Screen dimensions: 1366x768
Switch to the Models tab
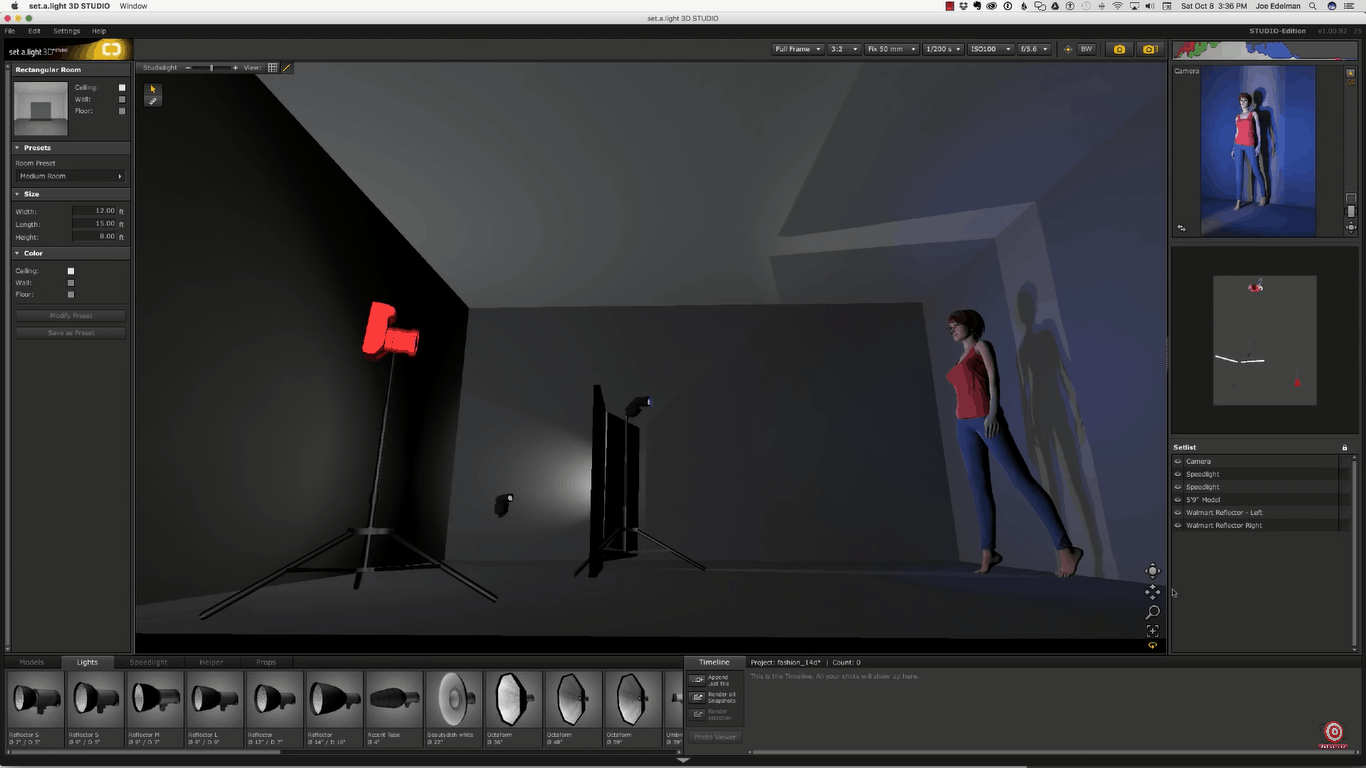(32, 662)
